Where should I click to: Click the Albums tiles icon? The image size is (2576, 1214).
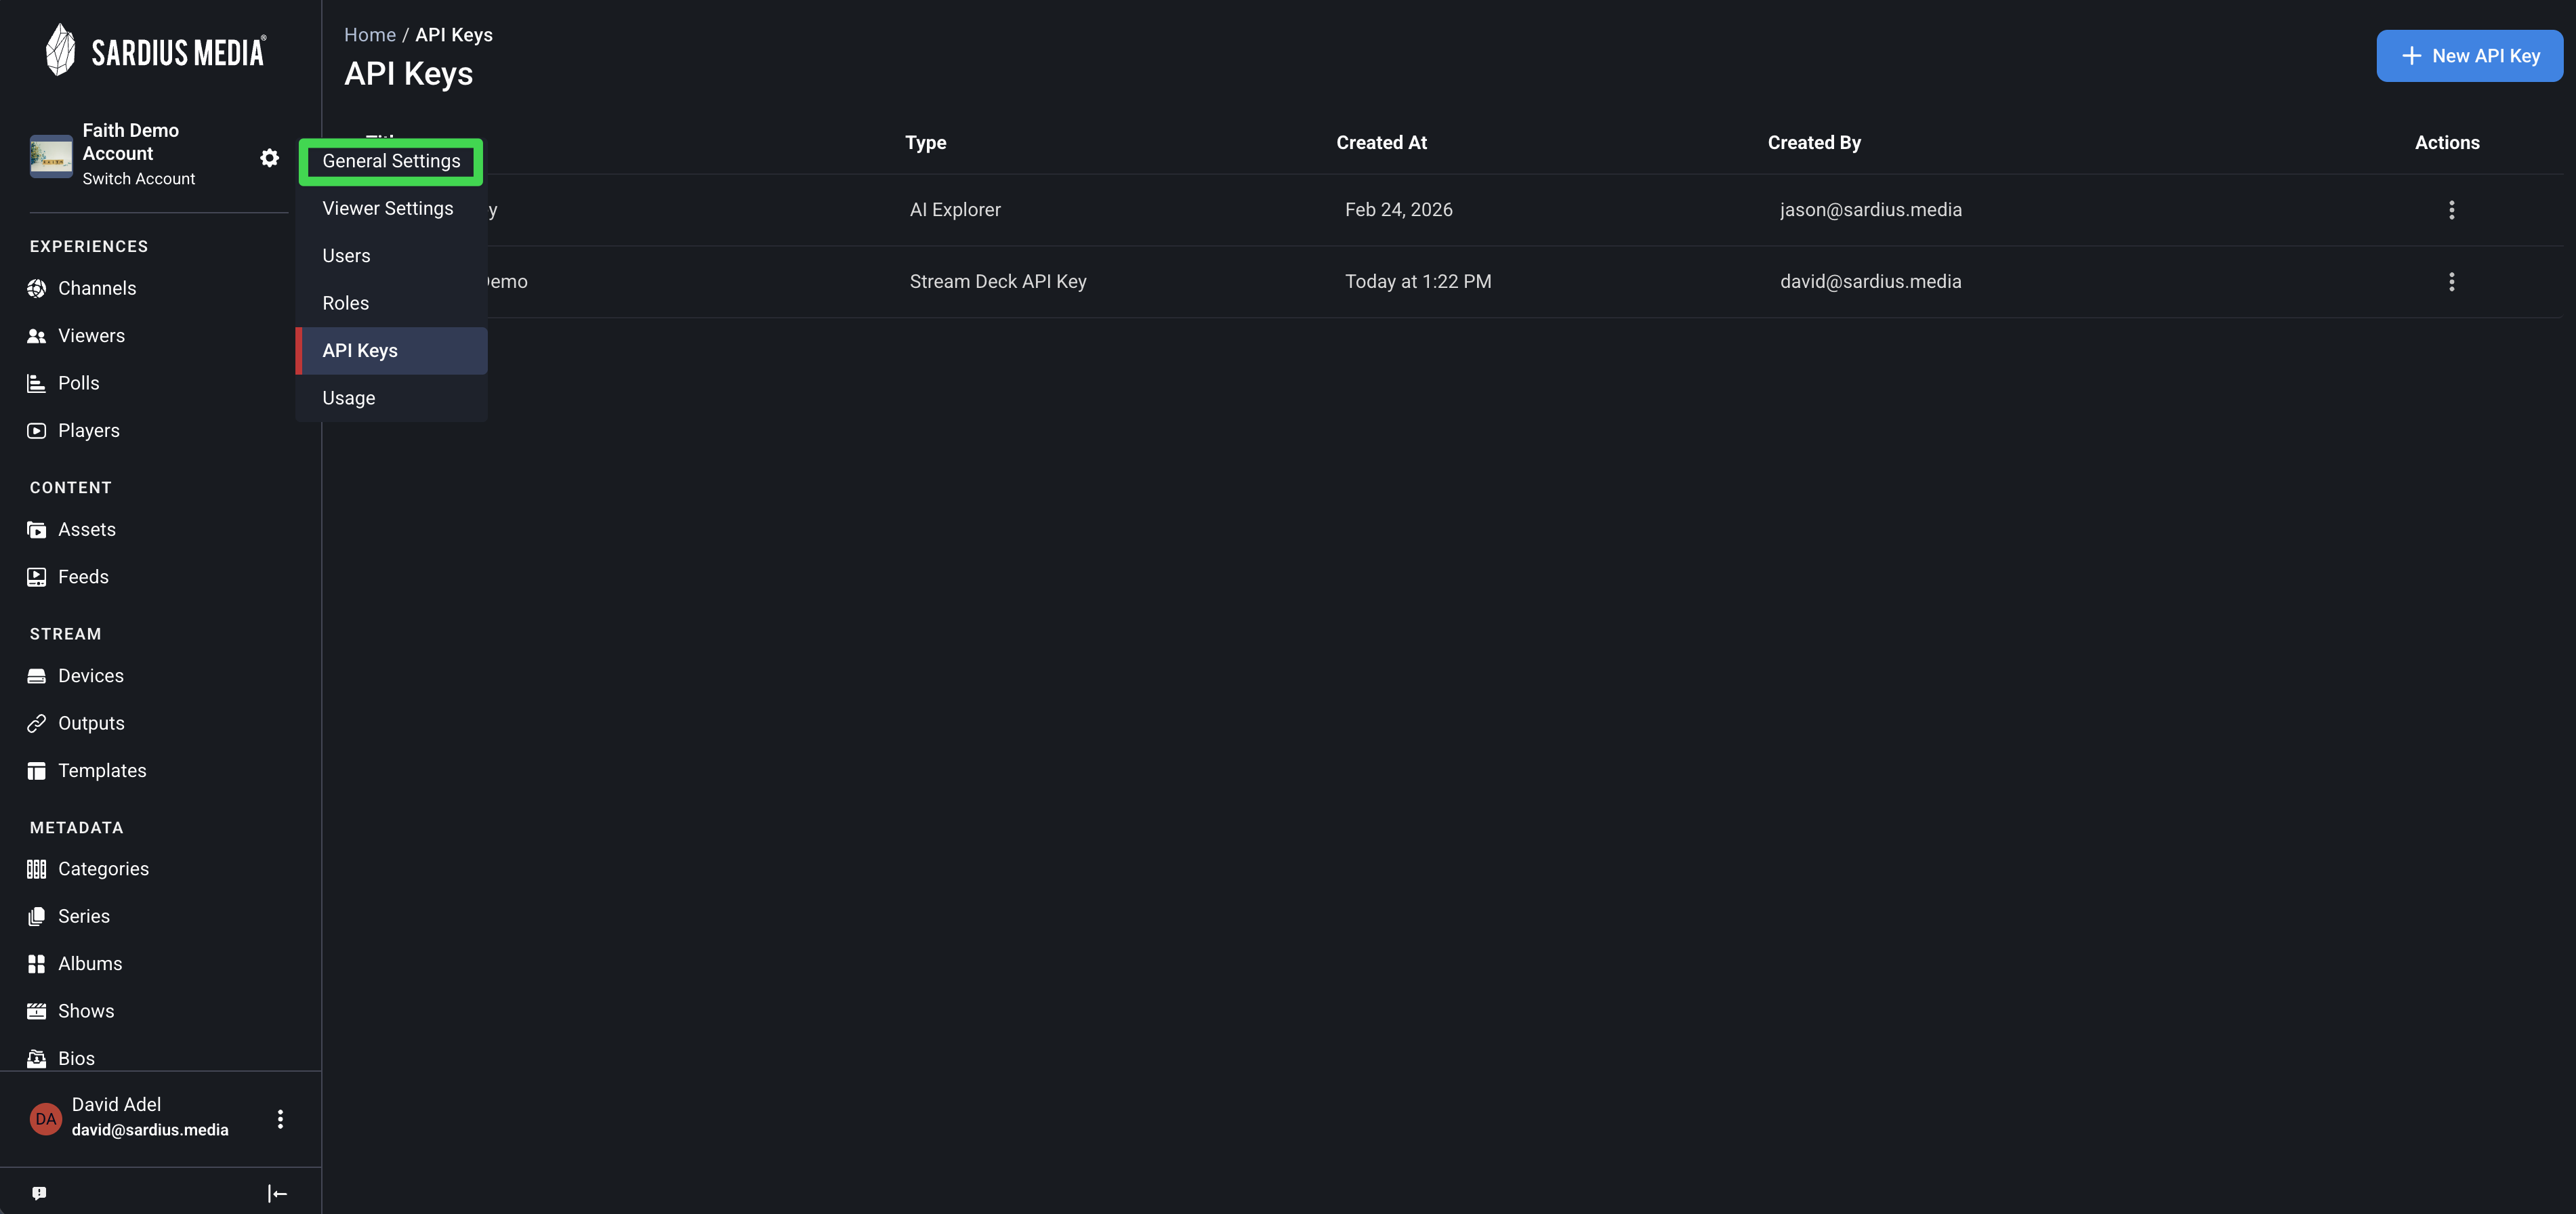tap(37, 964)
